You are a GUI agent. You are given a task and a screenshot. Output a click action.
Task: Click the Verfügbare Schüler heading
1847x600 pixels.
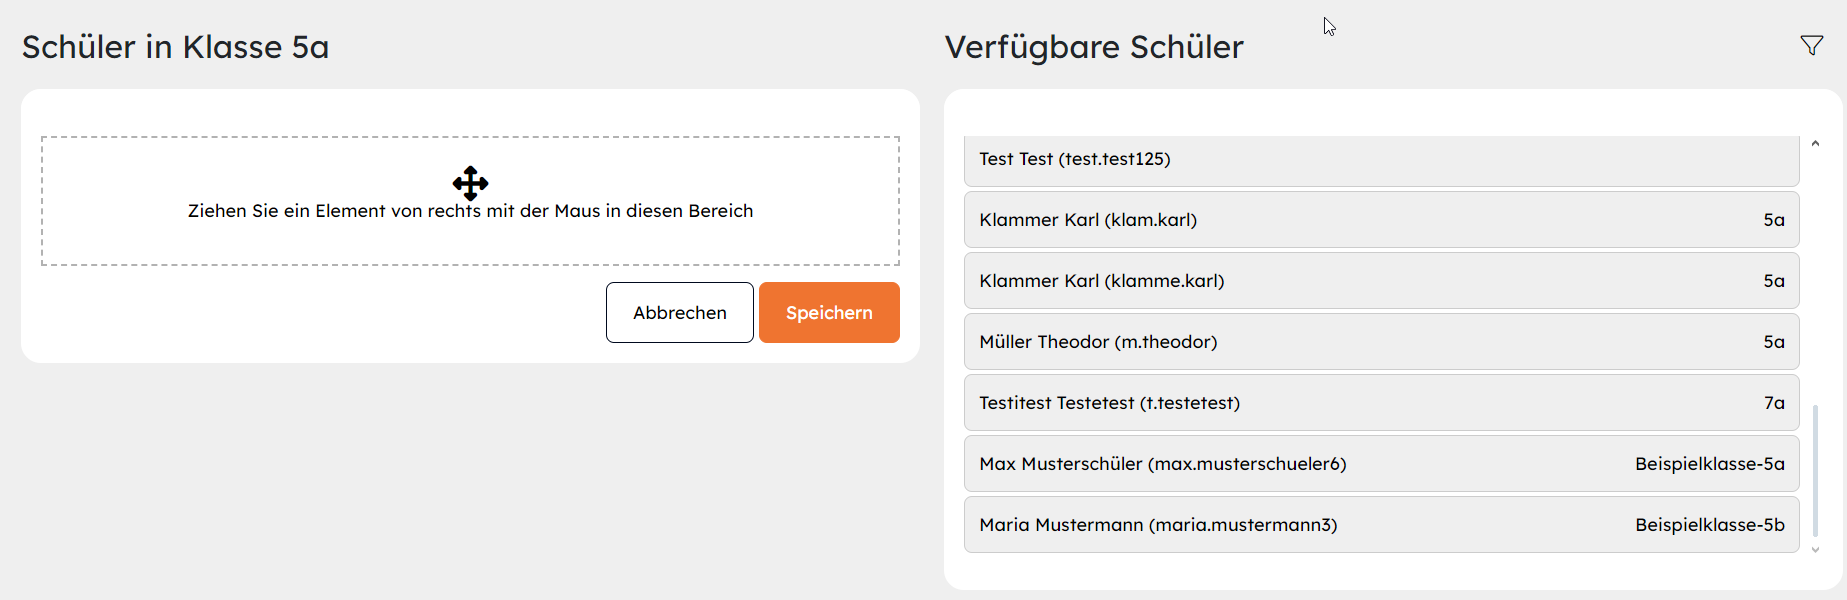[1094, 47]
